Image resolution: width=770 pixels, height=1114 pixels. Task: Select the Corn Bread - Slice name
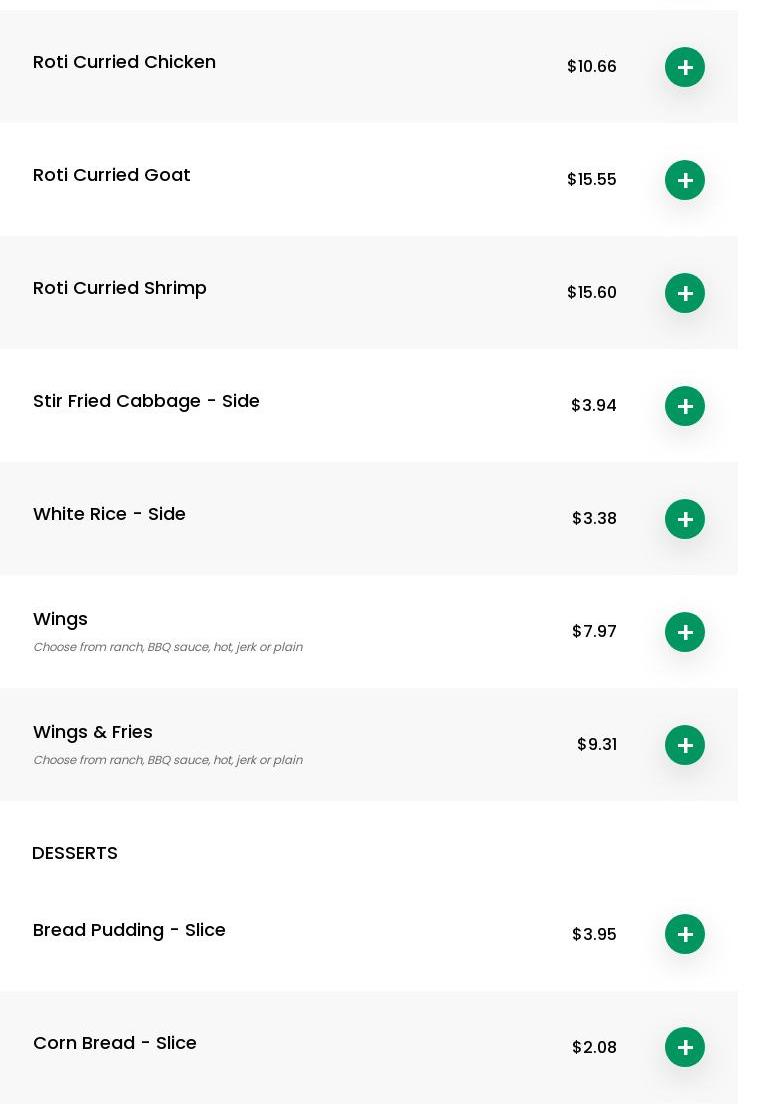115,1043
